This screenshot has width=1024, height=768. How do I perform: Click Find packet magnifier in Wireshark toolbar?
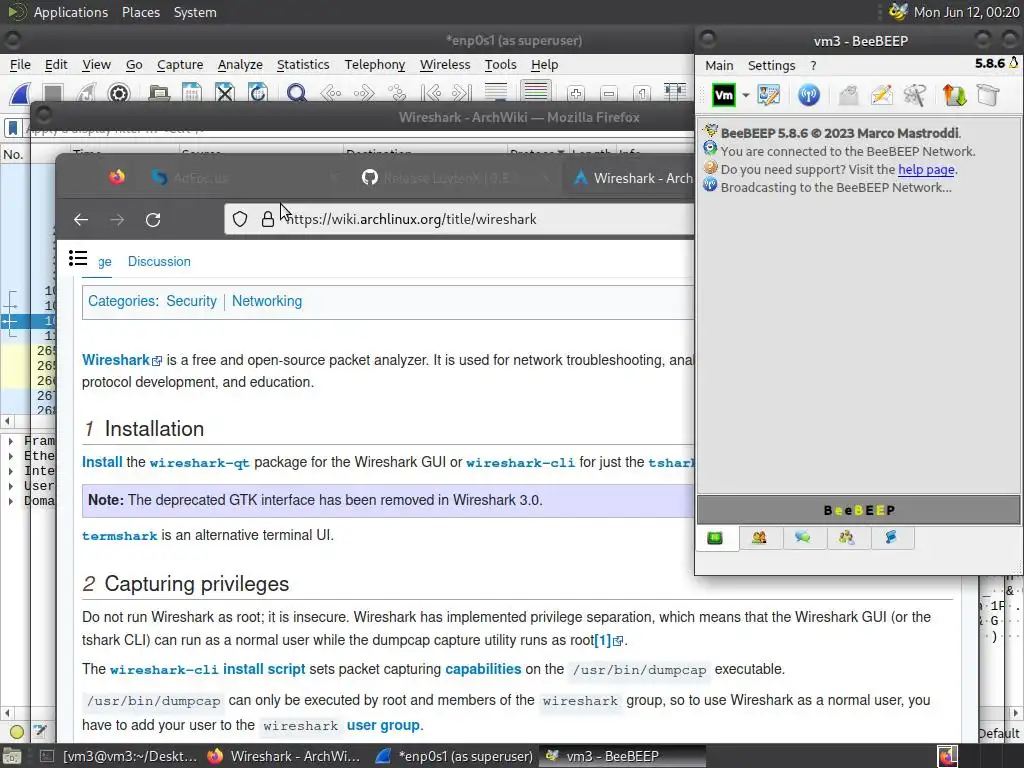coord(296,93)
